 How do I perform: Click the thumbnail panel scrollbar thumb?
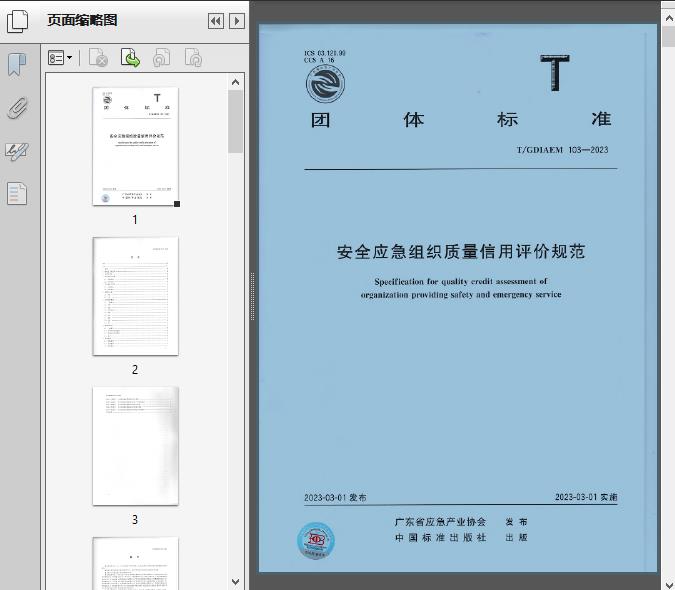[x=235, y=121]
